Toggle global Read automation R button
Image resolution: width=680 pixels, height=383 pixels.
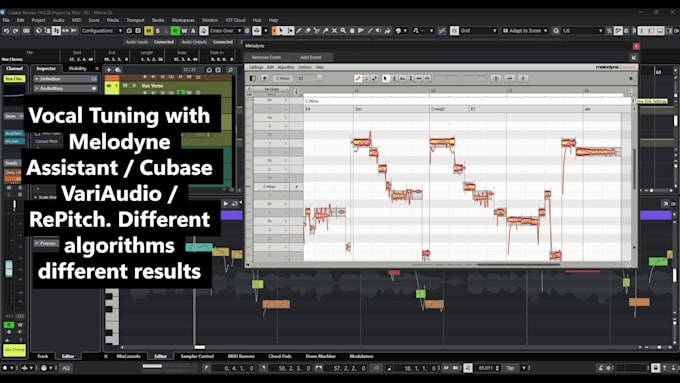click(175, 31)
